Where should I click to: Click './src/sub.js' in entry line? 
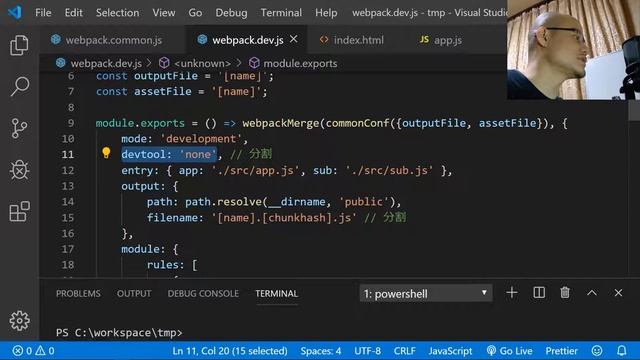pyautogui.click(x=389, y=170)
